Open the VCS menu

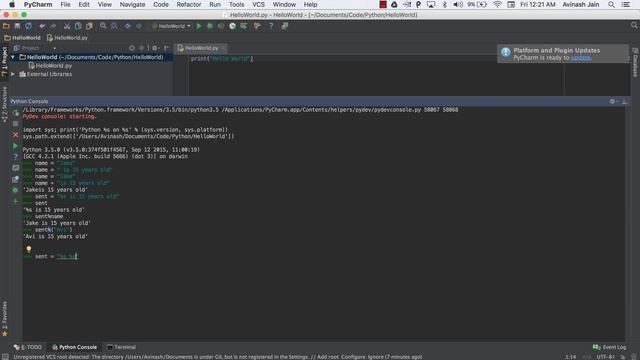(x=258, y=4)
